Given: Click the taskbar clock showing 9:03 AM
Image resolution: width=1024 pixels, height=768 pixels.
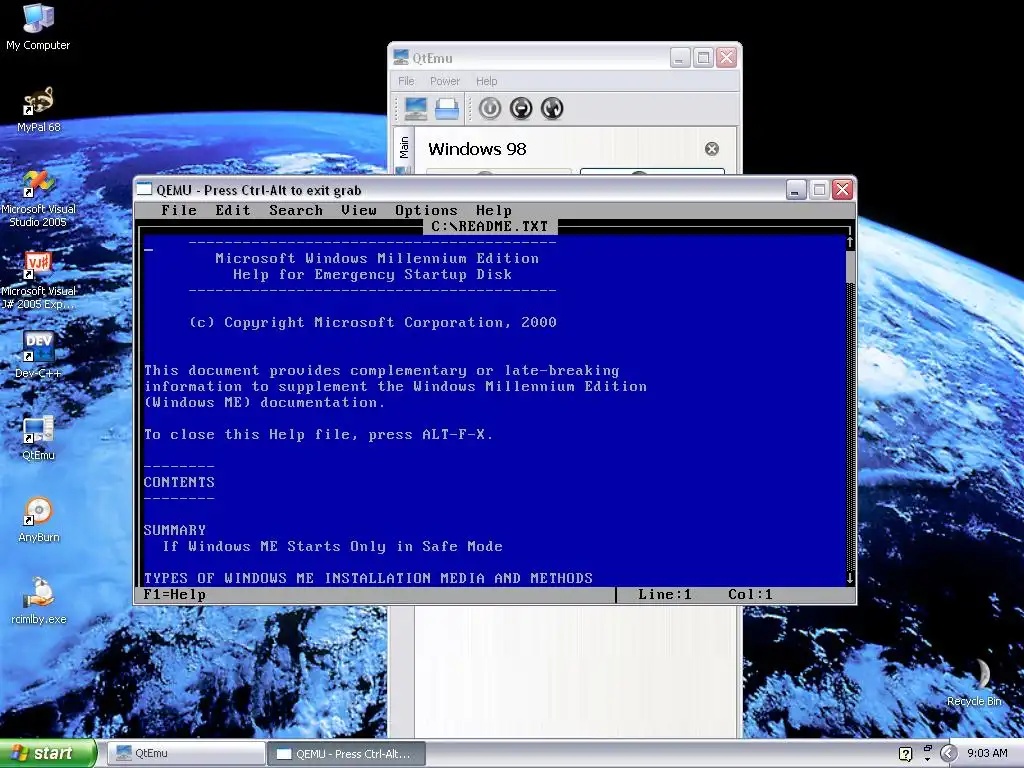Looking at the screenshot, I should pos(987,753).
